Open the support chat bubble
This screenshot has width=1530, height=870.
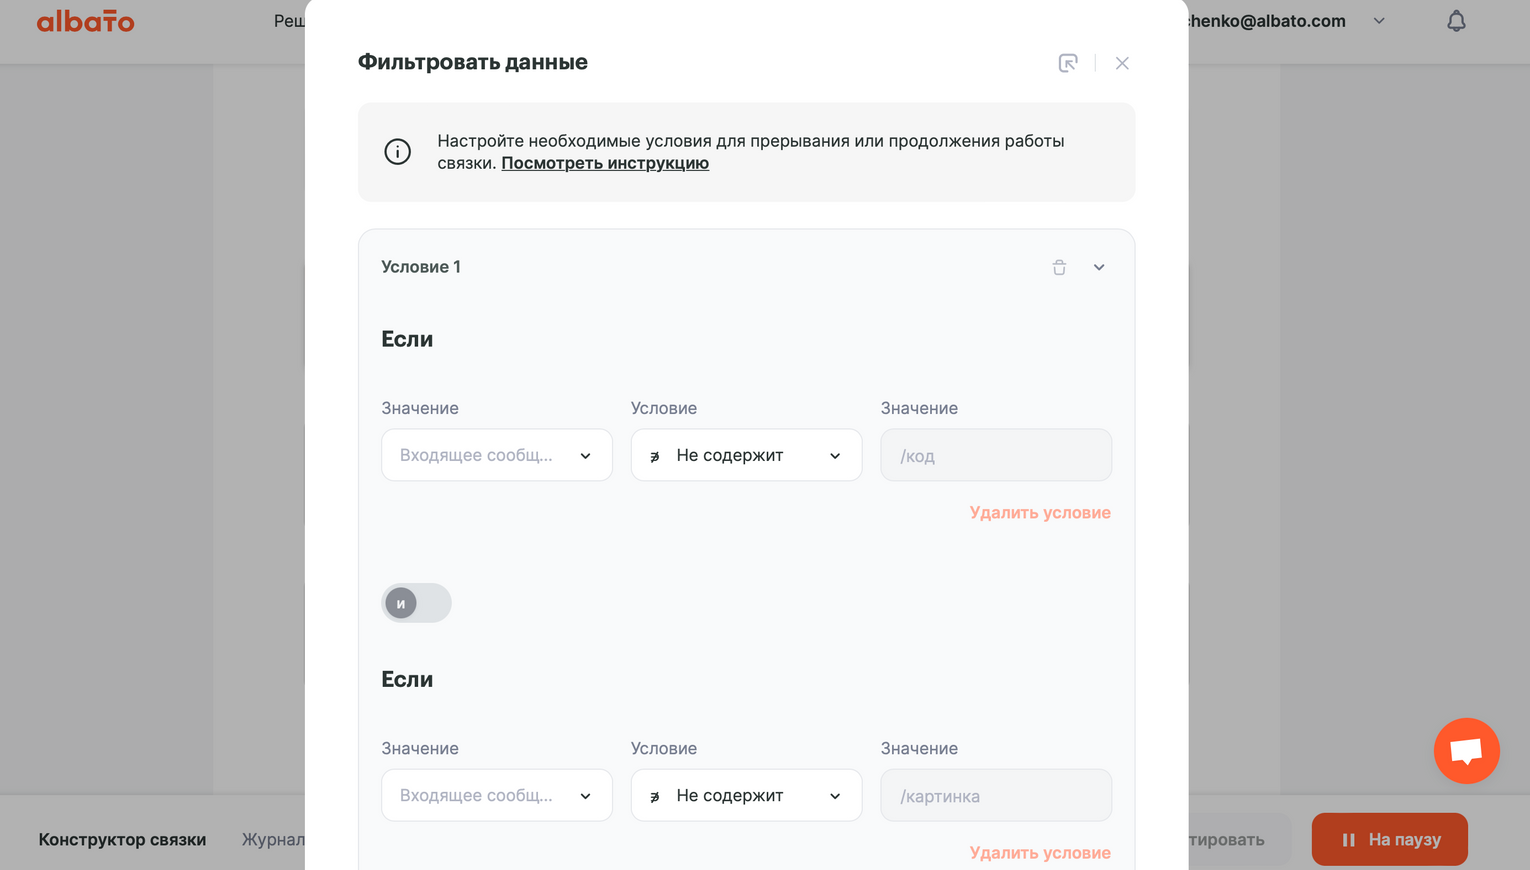[1466, 750]
